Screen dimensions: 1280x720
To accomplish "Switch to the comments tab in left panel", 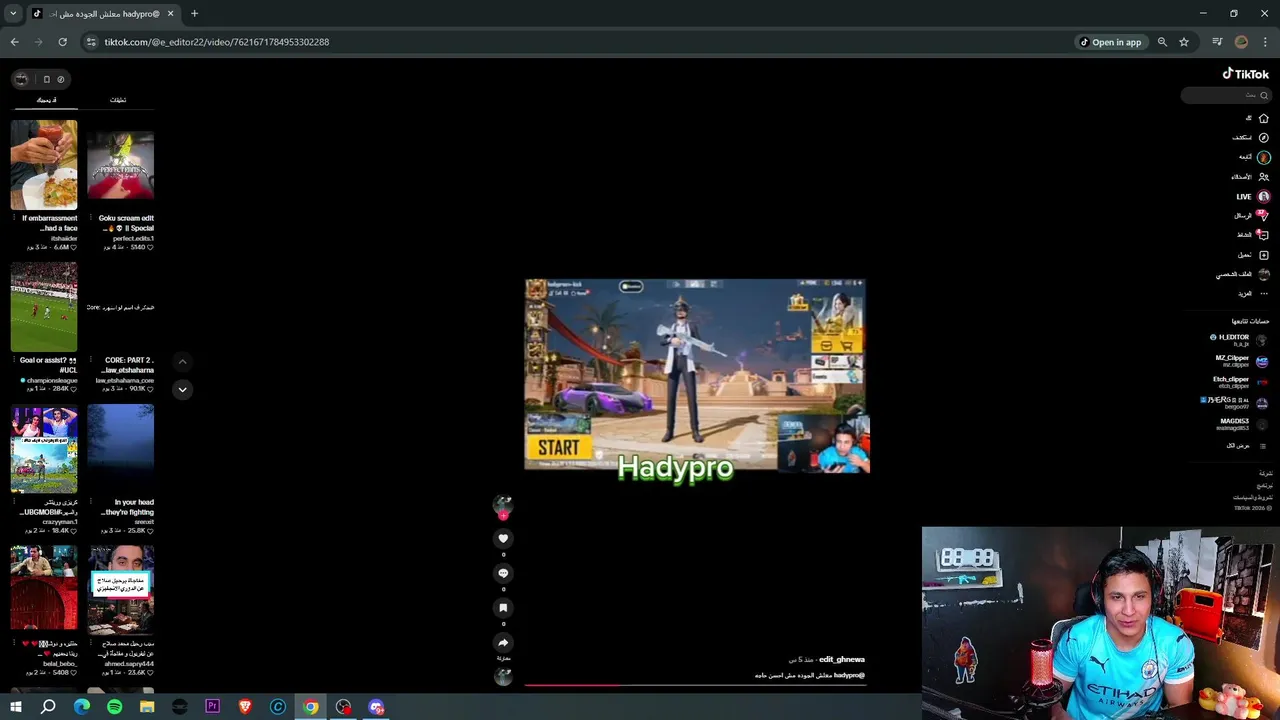I will point(118,100).
